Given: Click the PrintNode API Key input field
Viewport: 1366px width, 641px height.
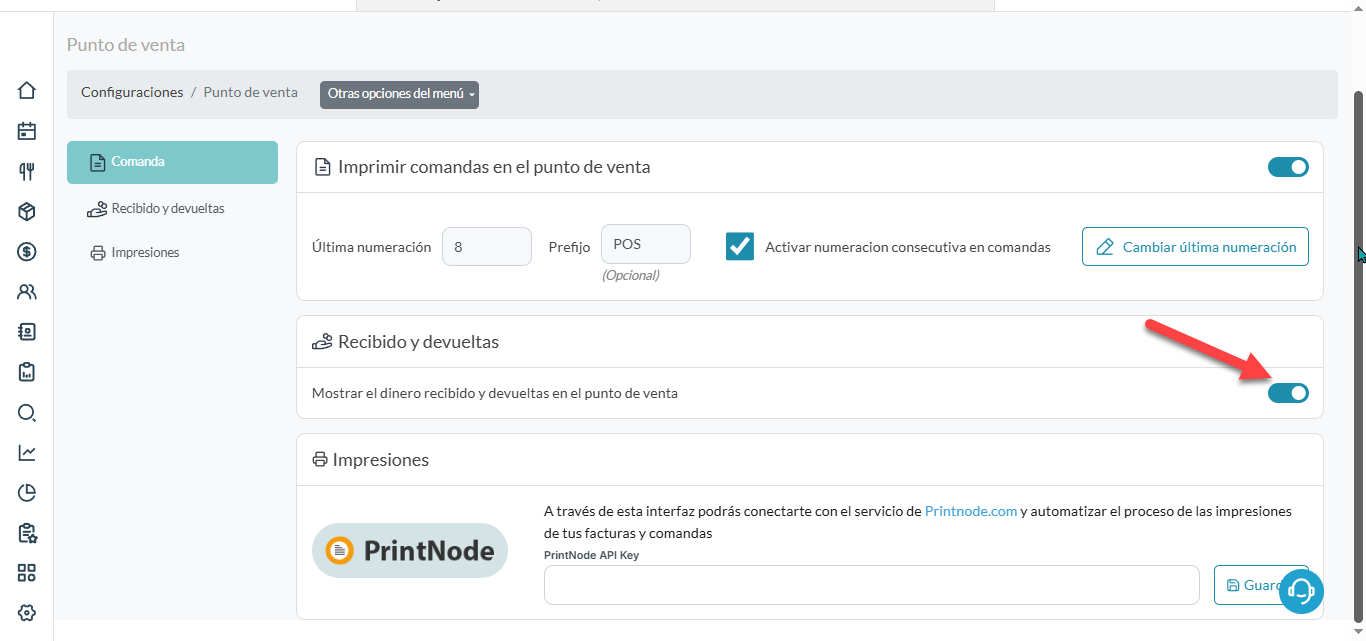Looking at the screenshot, I should pyautogui.click(x=871, y=585).
